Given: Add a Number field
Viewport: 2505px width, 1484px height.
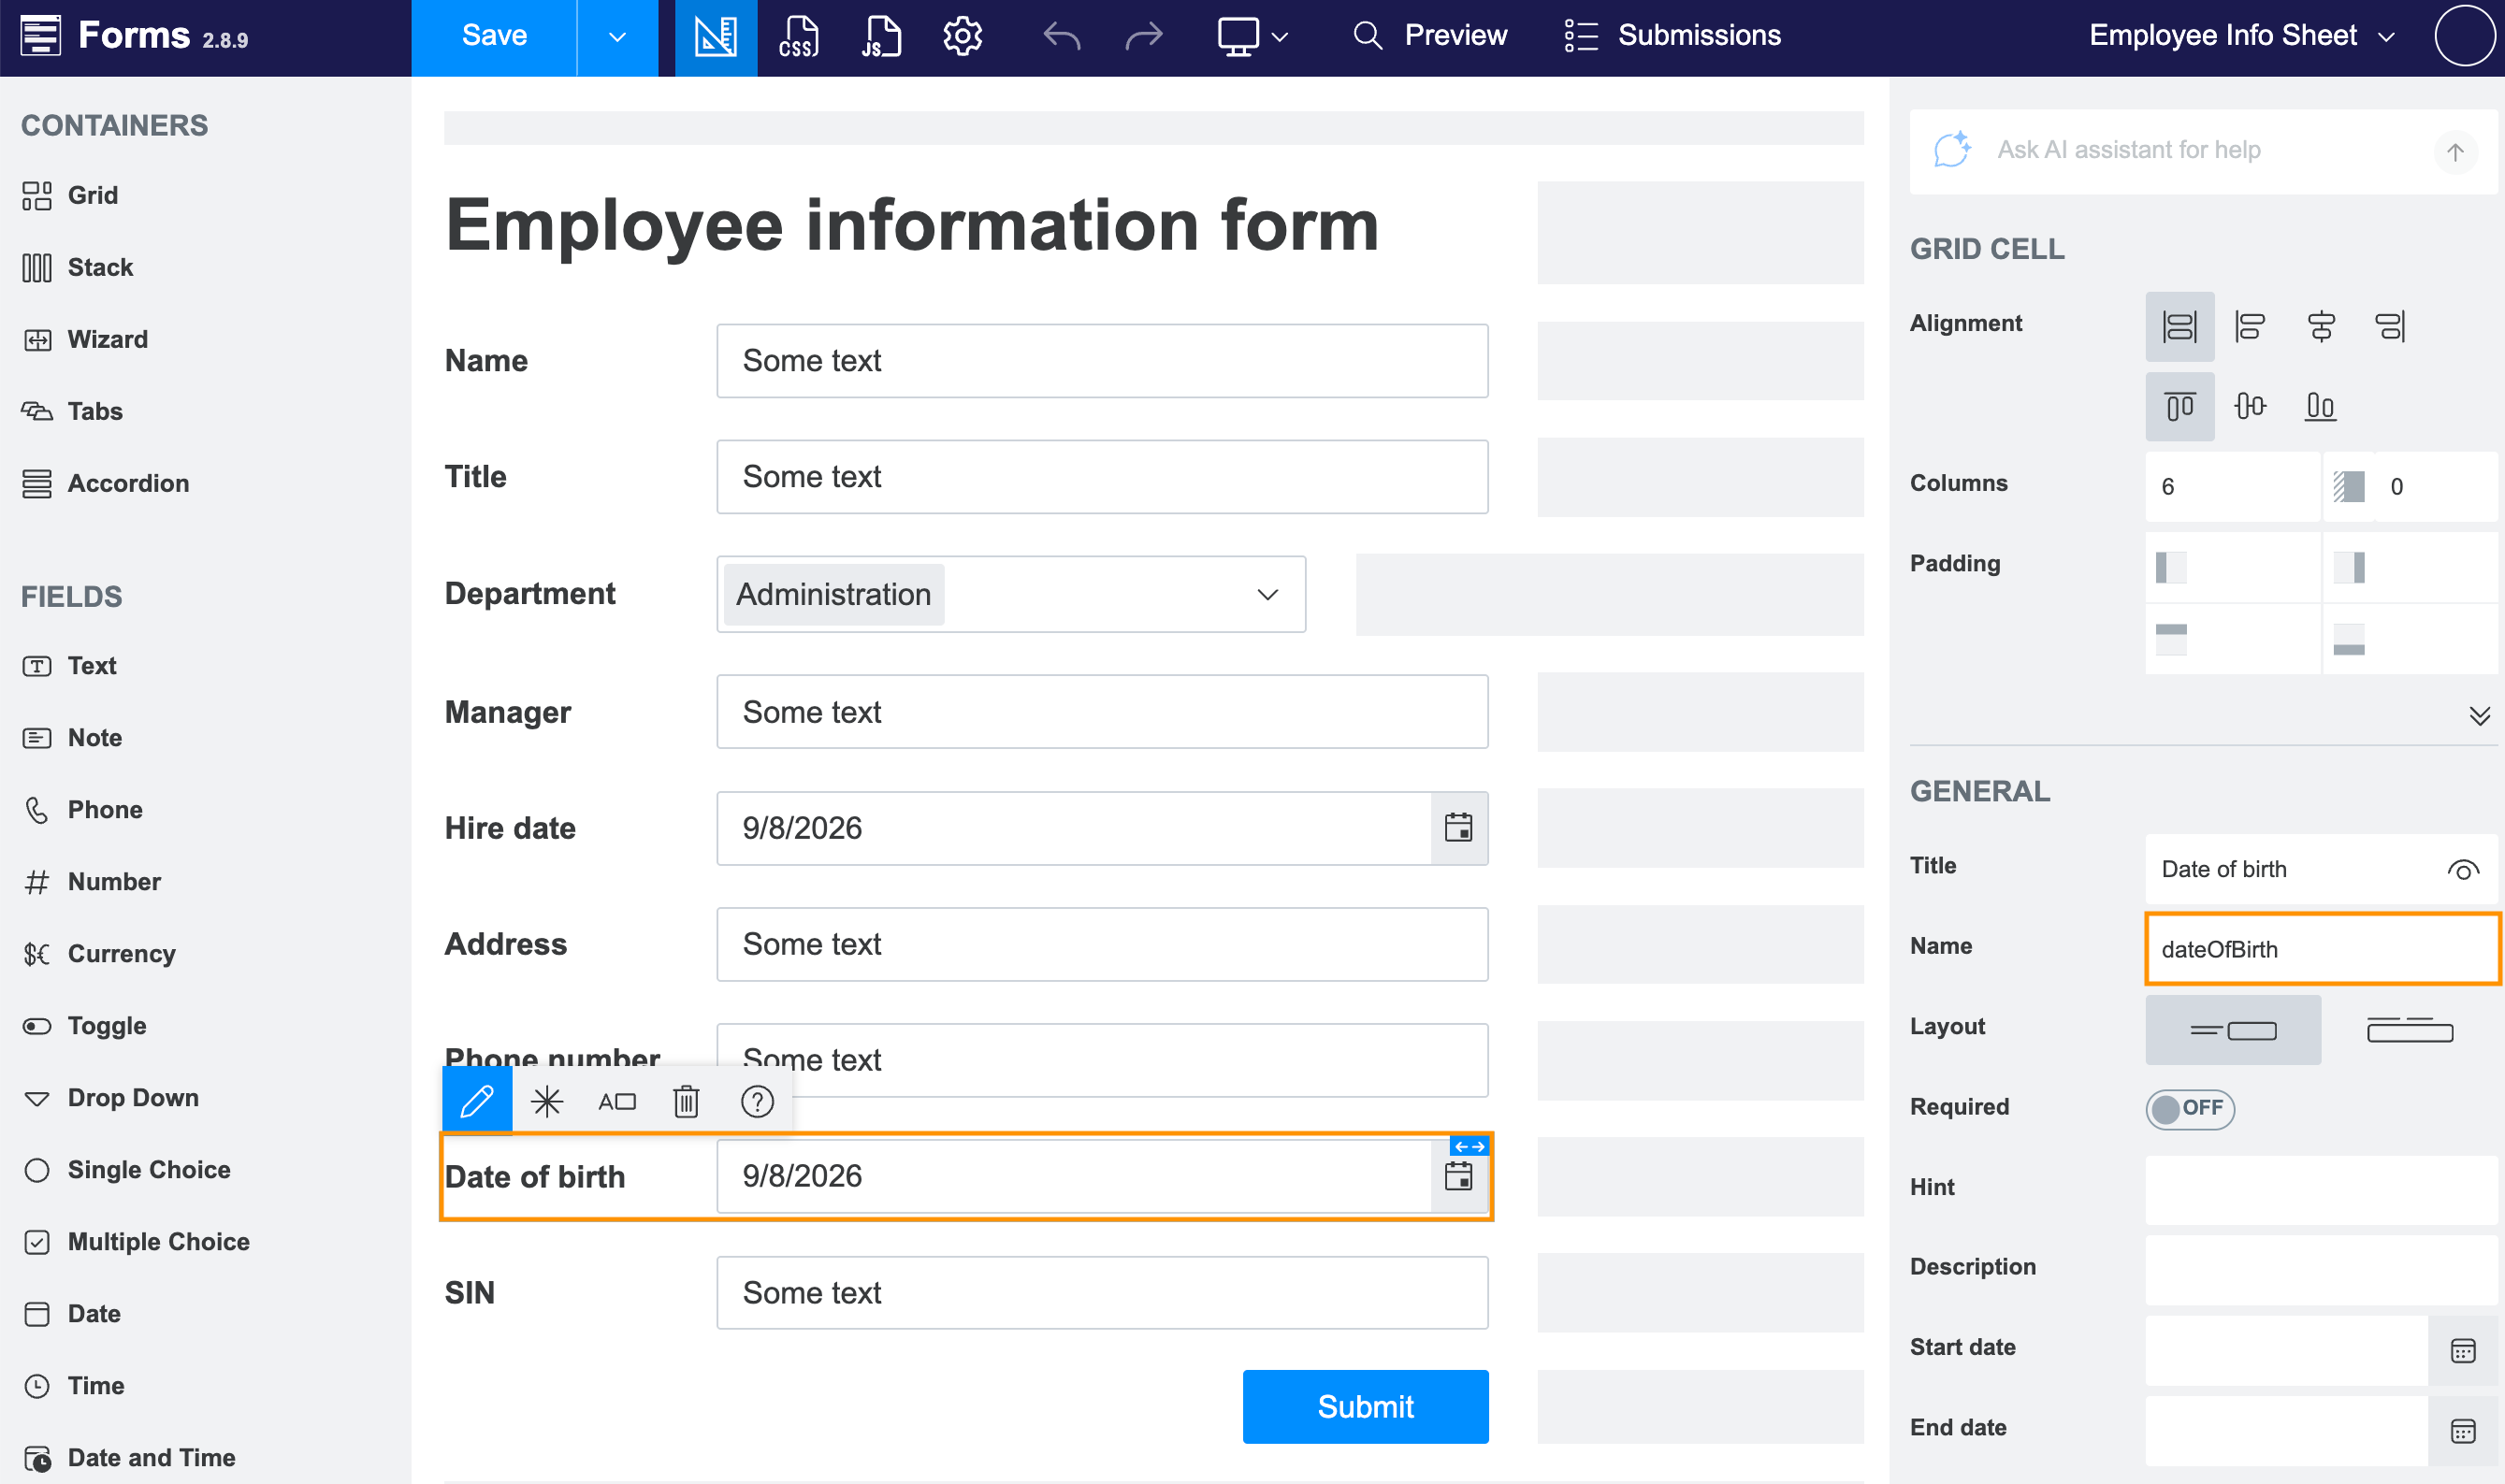Looking at the screenshot, I should [x=91, y=882].
